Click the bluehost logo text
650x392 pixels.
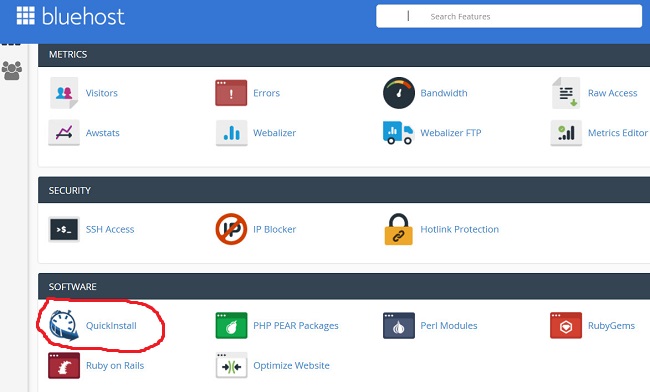click(x=83, y=17)
